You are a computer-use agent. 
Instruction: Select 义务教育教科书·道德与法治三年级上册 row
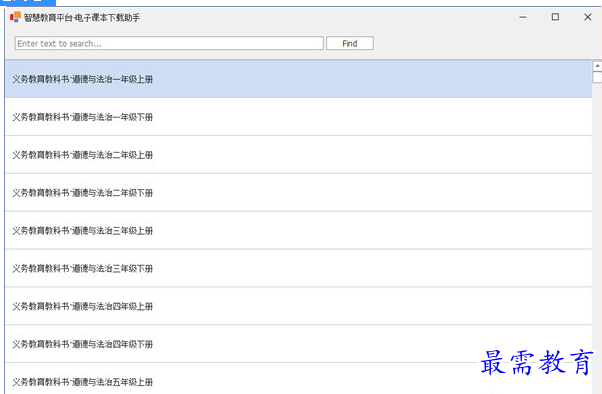click(x=298, y=230)
